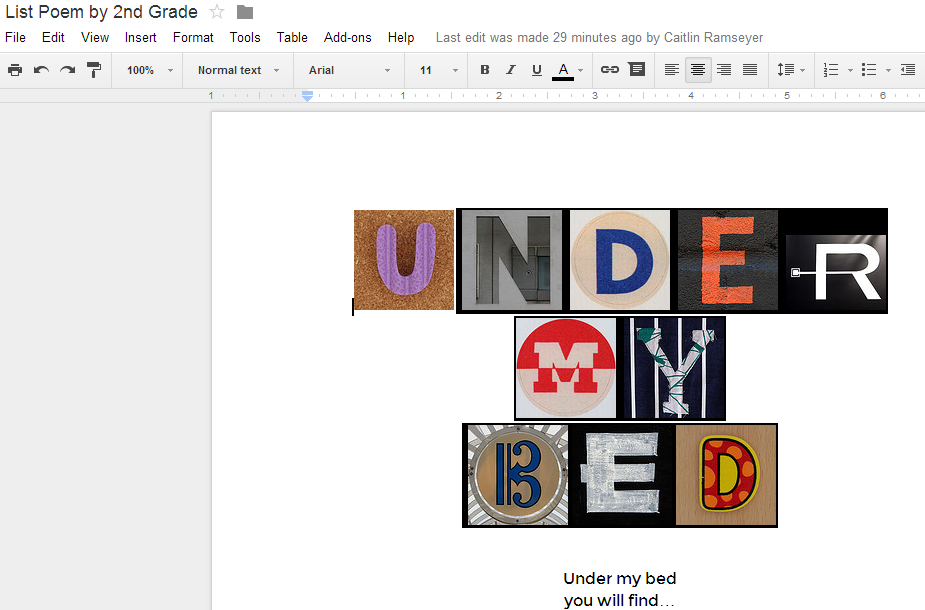Undo the last action

pyautogui.click(x=41, y=70)
